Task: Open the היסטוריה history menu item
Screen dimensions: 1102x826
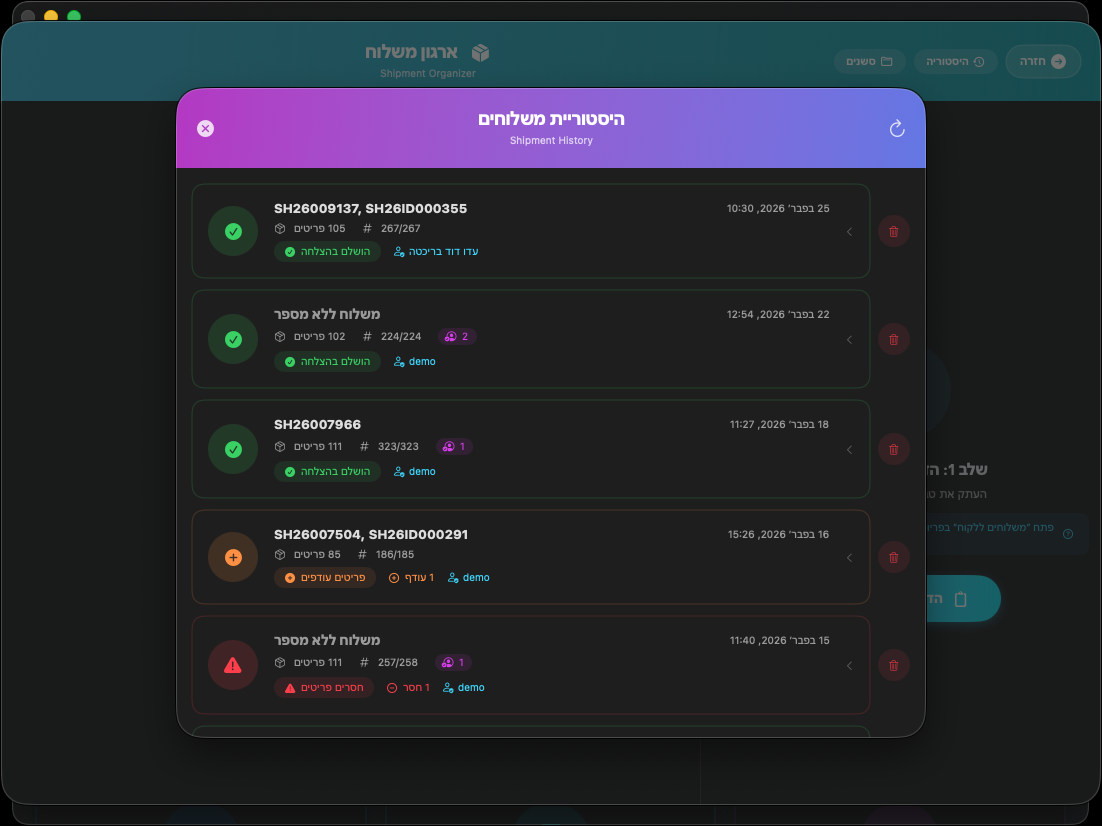Action: click(x=954, y=61)
